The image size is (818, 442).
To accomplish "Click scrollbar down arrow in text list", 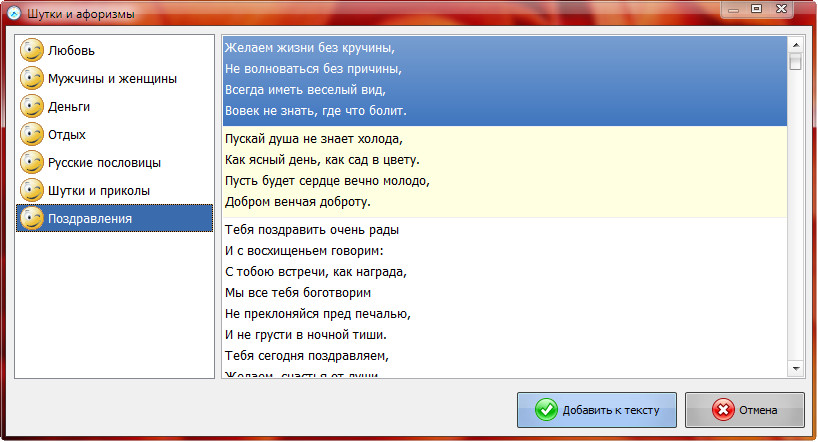I will [796, 369].
